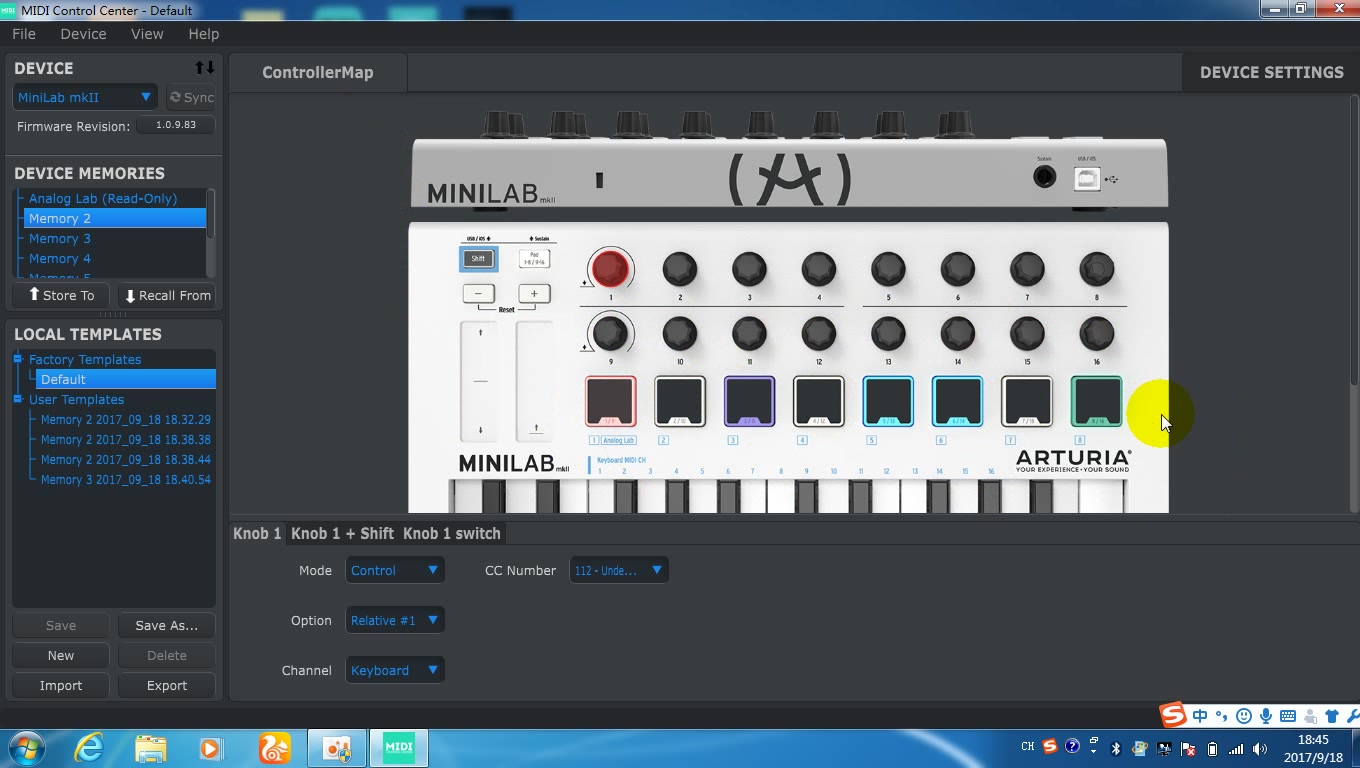This screenshot has height=768, width=1360.
Task: Click the pad 1 Analog Lab label
Action: tap(619, 440)
